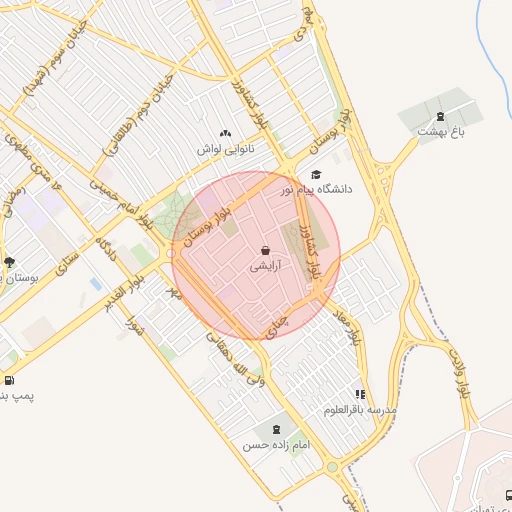512x512 pixels.
Task: Select the خیابان دوم (طالقانی) street label
Action: pos(138,115)
